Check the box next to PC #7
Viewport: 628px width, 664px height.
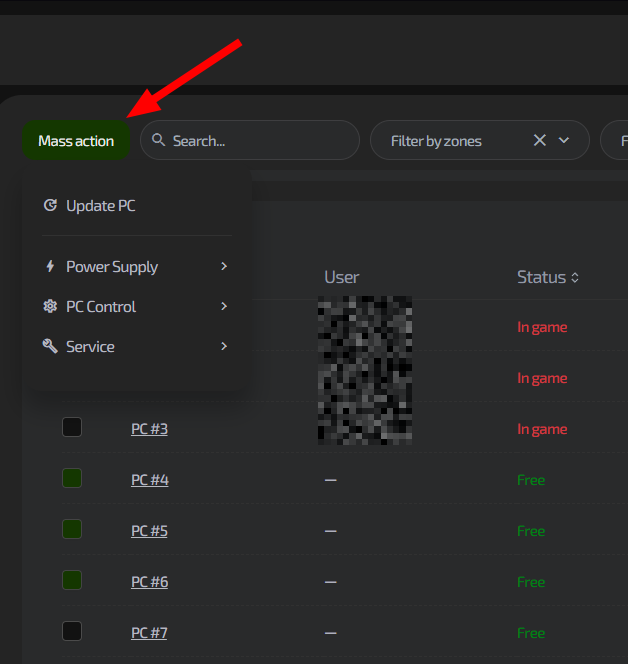click(x=72, y=632)
